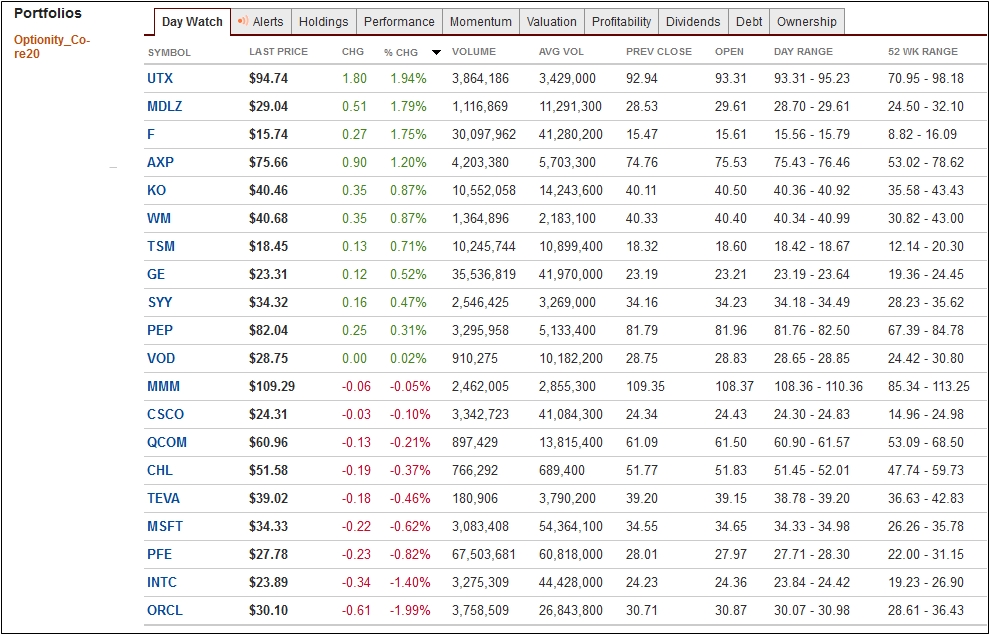
Task: Switch to the Alerts tab
Action: click(261, 21)
